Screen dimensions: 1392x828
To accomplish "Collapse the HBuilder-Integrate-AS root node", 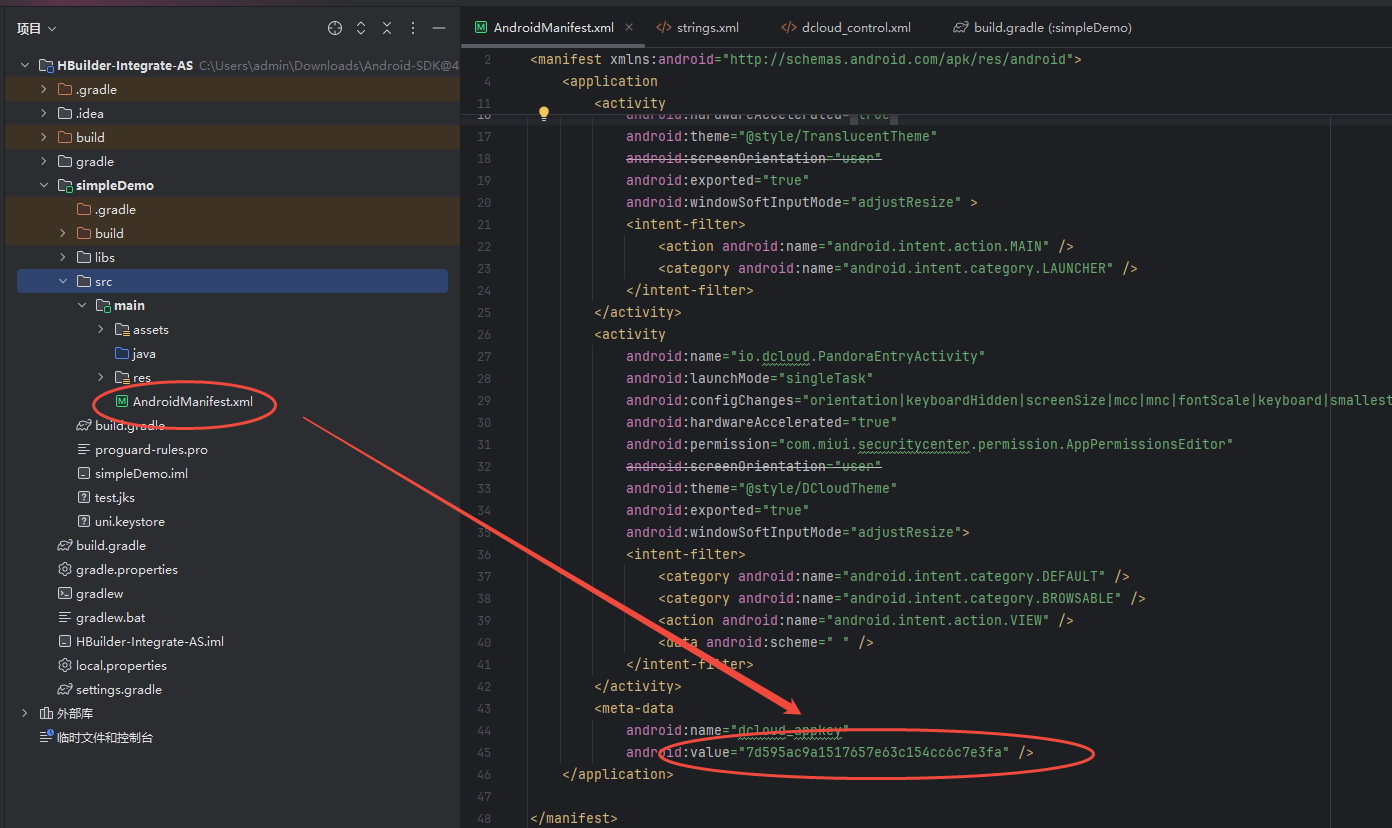I will (24, 65).
